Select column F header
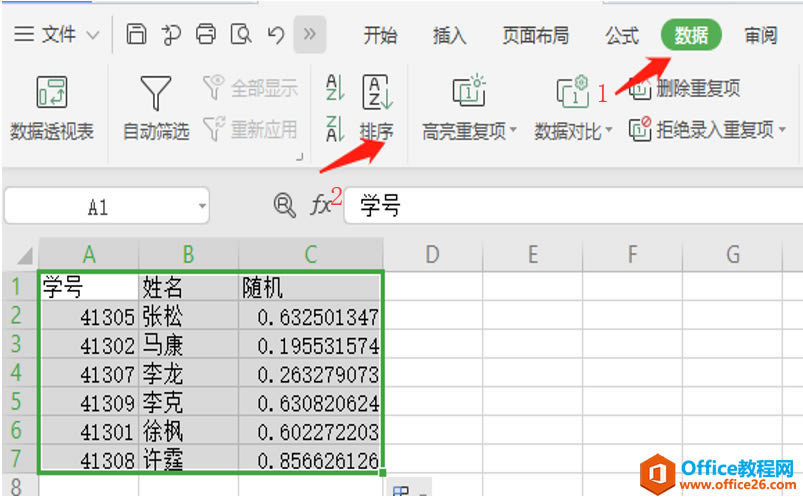 point(632,254)
